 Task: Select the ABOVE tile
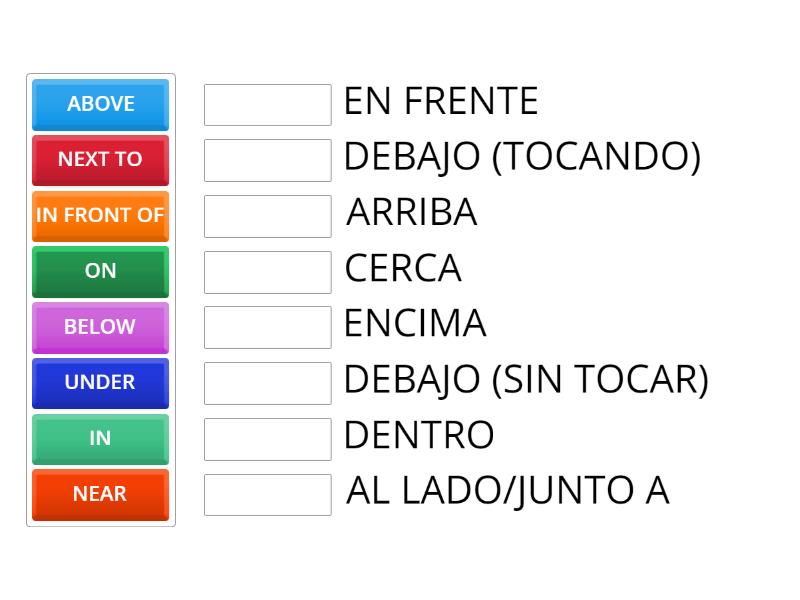click(100, 104)
